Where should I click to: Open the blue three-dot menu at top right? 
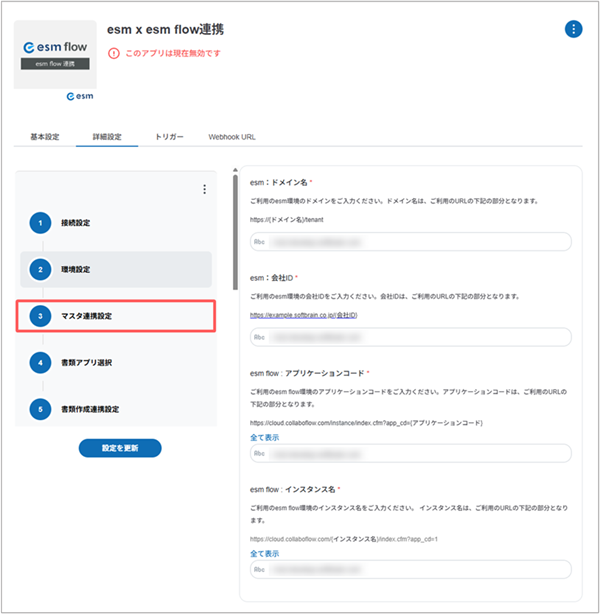coord(573,29)
